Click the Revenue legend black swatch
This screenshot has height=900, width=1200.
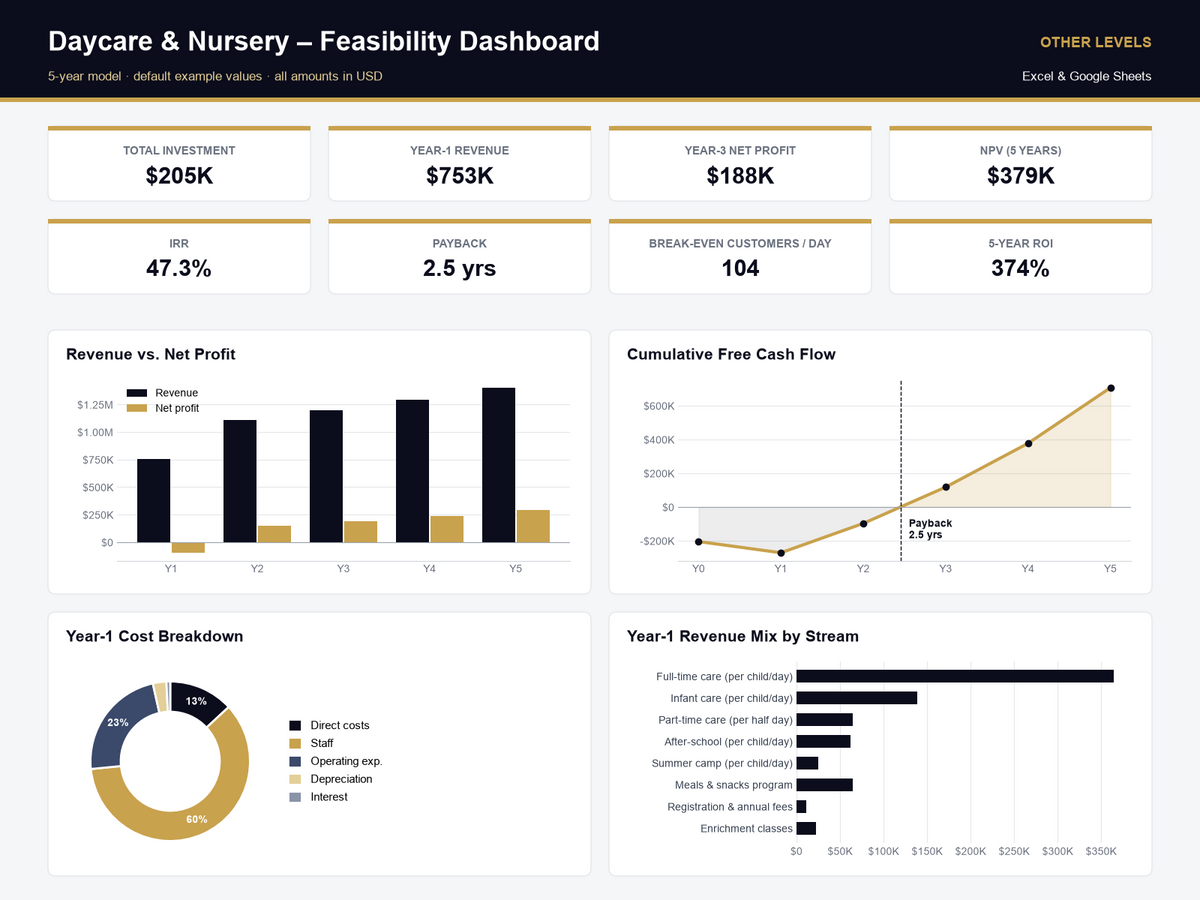(137, 393)
